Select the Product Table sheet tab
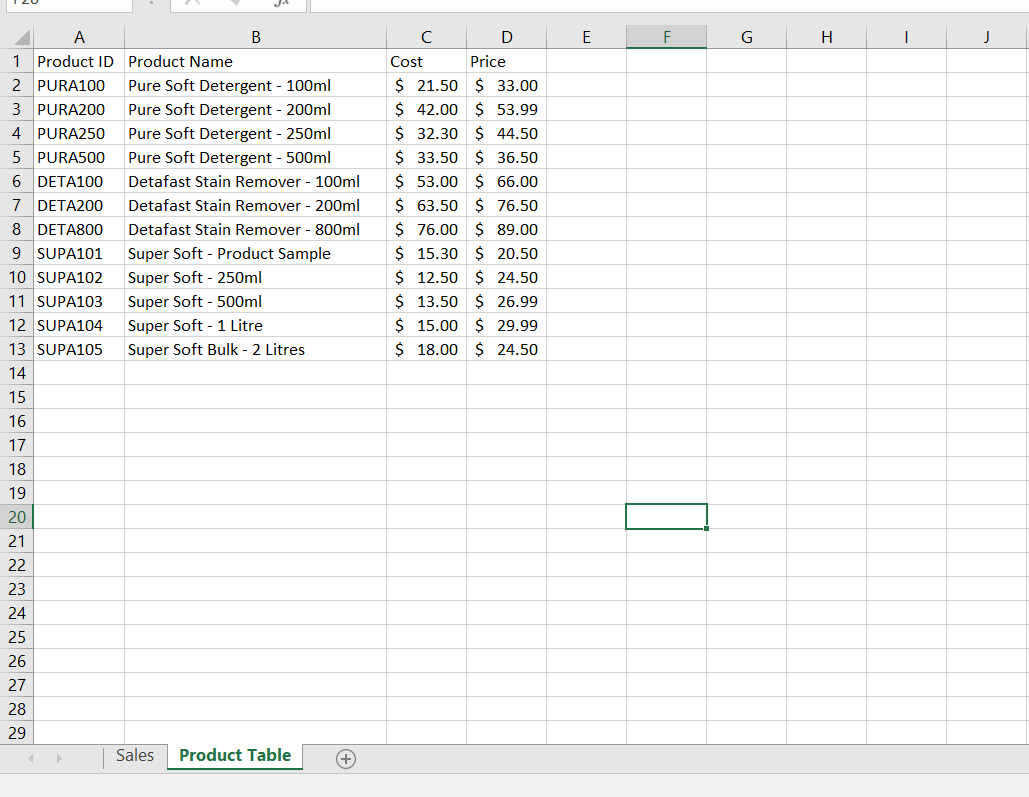The image size is (1029, 797). 234,756
